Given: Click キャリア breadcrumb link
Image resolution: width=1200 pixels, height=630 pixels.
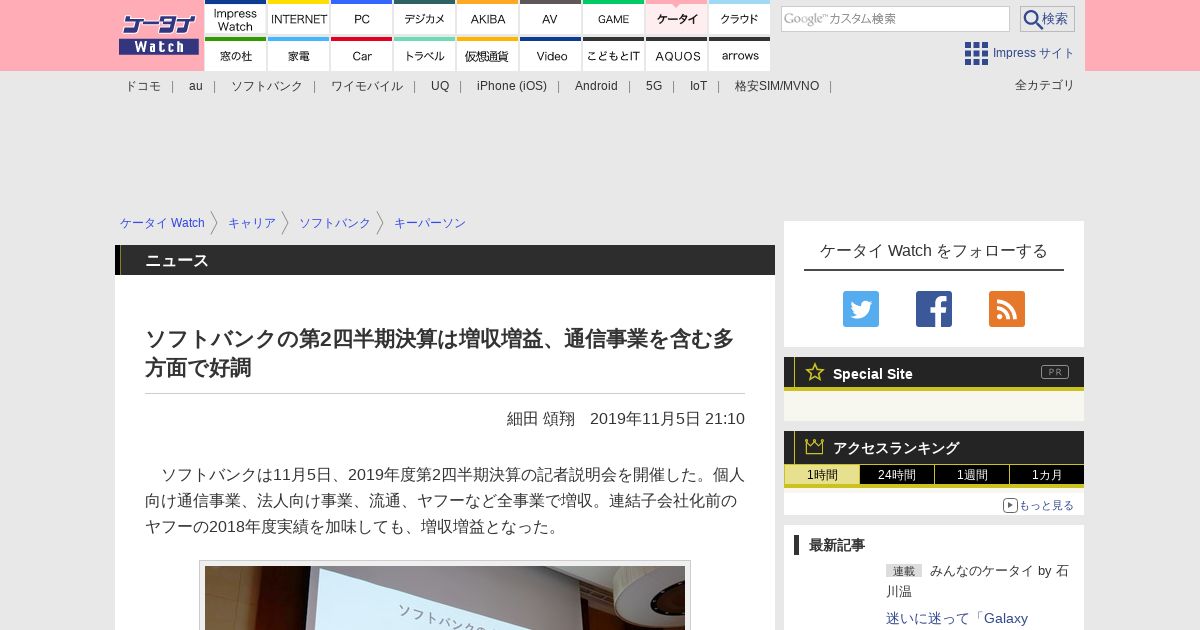Looking at the screenshot, I should click(x=252, y=223).
